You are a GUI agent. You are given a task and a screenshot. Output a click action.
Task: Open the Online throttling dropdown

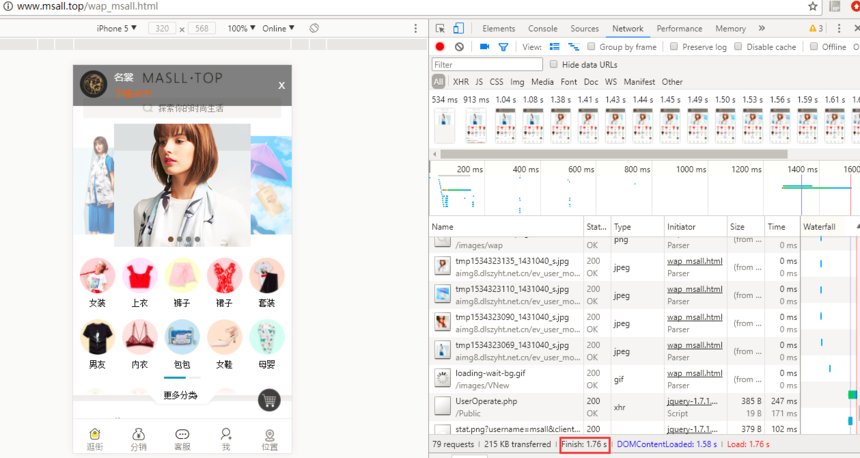[x=278, y=29]
